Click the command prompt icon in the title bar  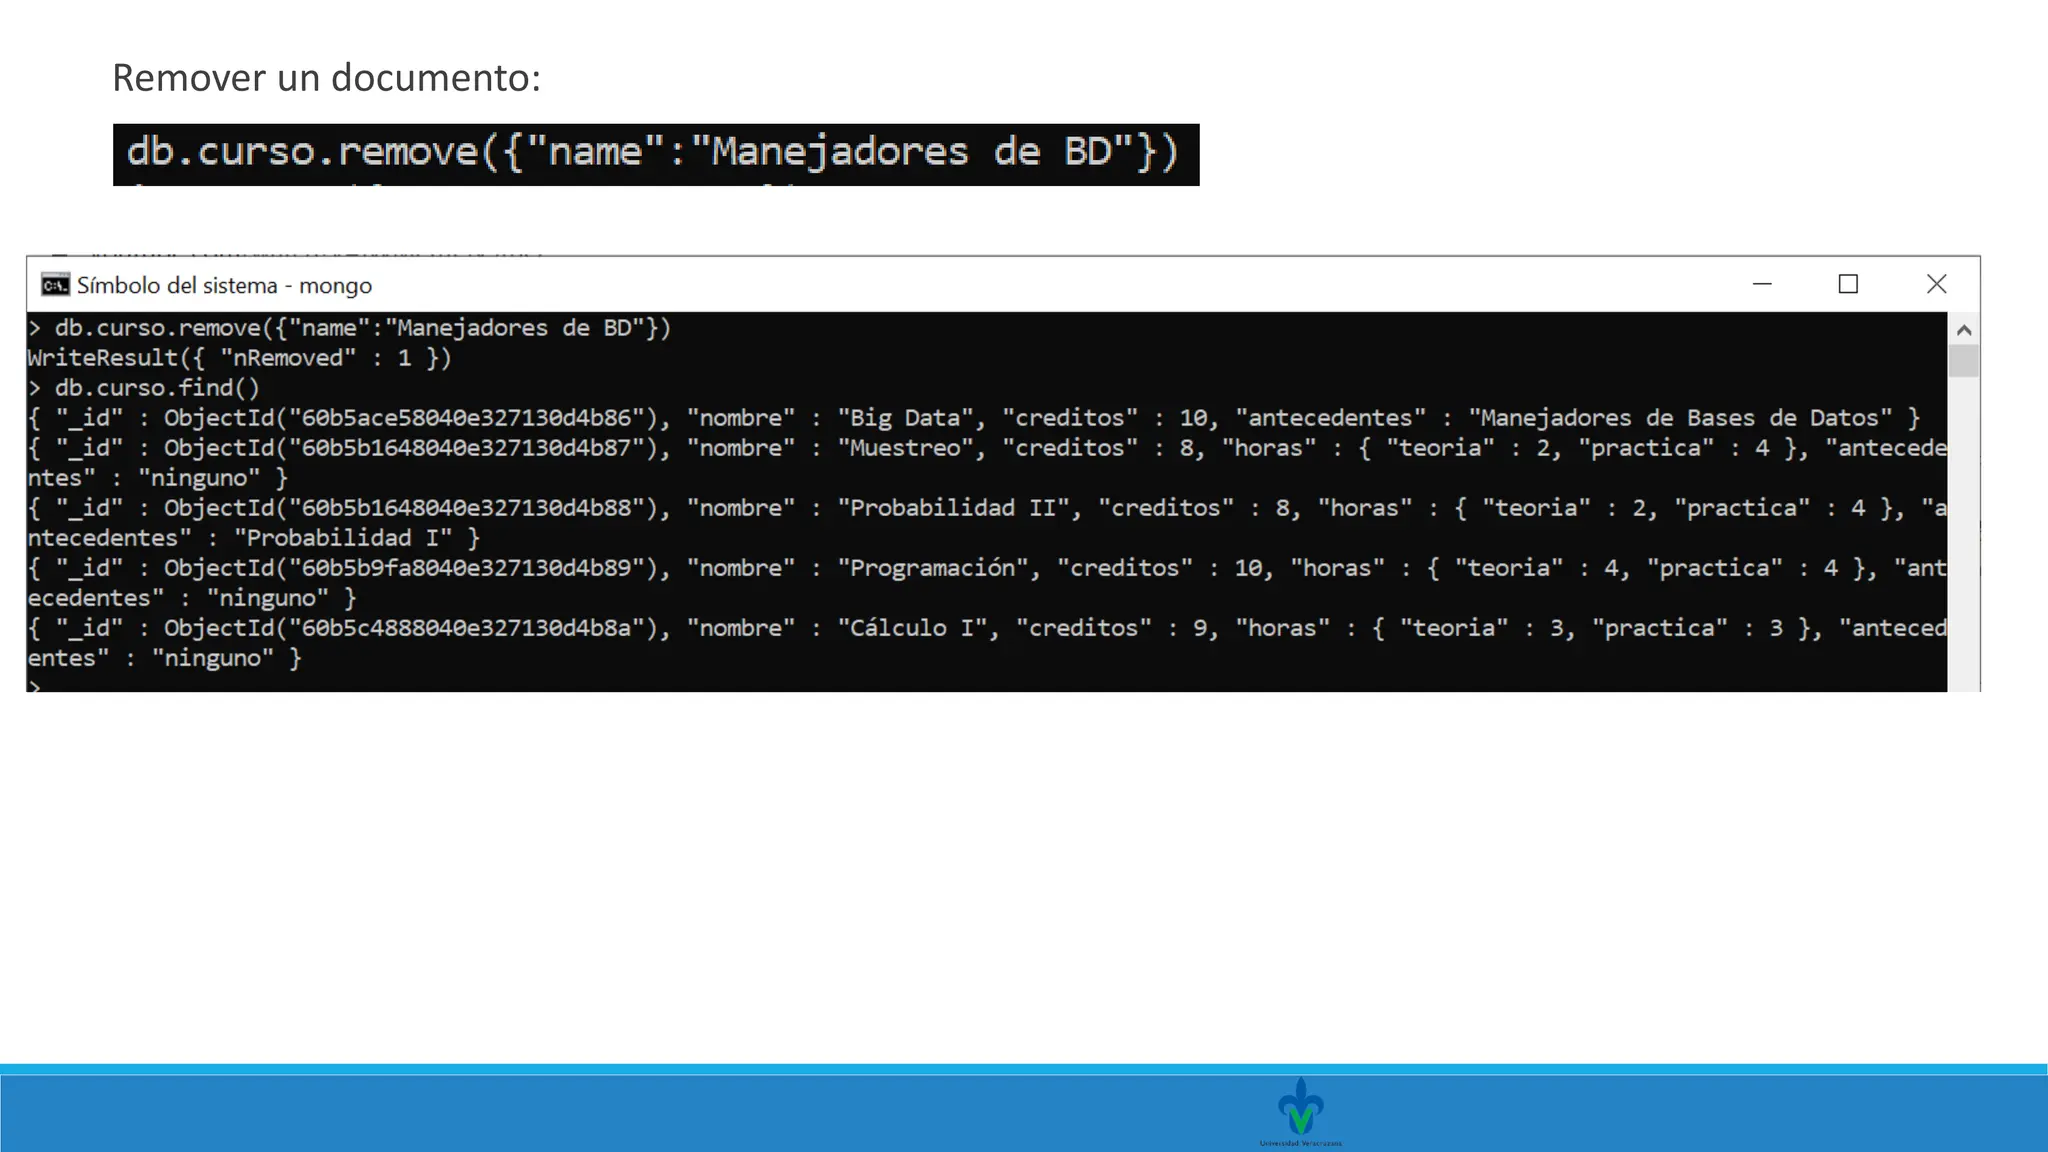pyautogui.click(x=55, y=285)
